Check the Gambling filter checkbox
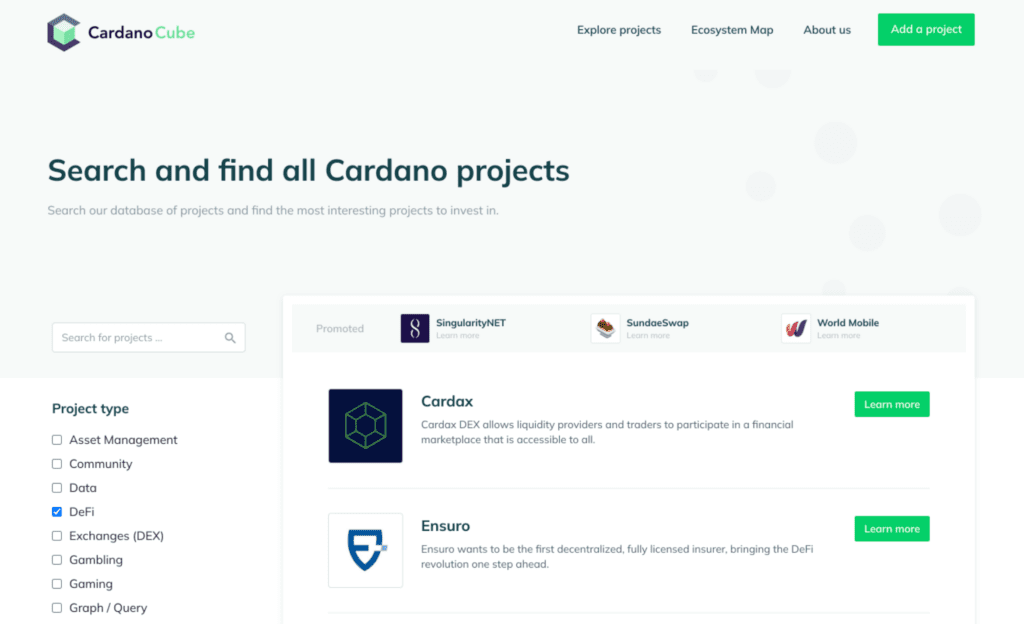The width and height of the screenshot is (1024, 624). (x=57, y=560)
